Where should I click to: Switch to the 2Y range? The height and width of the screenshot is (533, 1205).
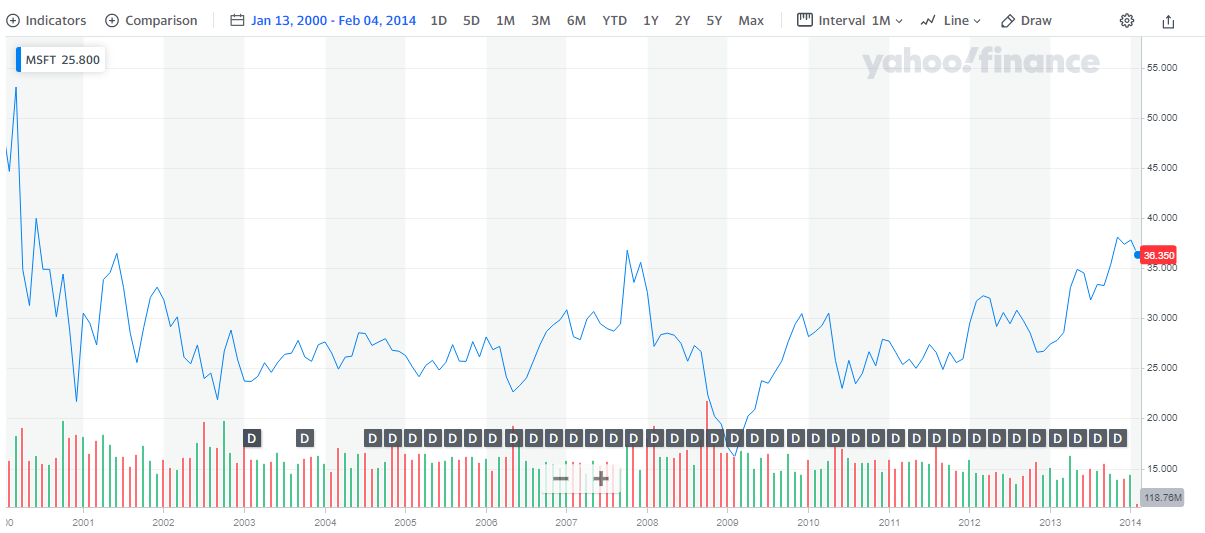tap(682, 20)
